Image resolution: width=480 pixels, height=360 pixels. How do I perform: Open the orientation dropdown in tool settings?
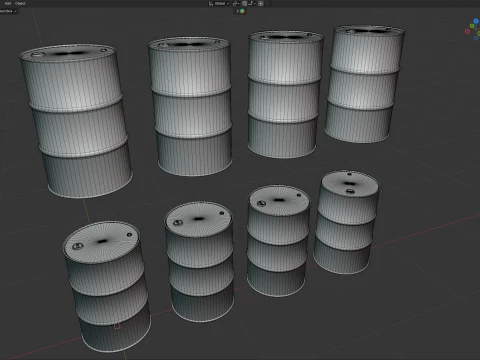click(8, 11)
